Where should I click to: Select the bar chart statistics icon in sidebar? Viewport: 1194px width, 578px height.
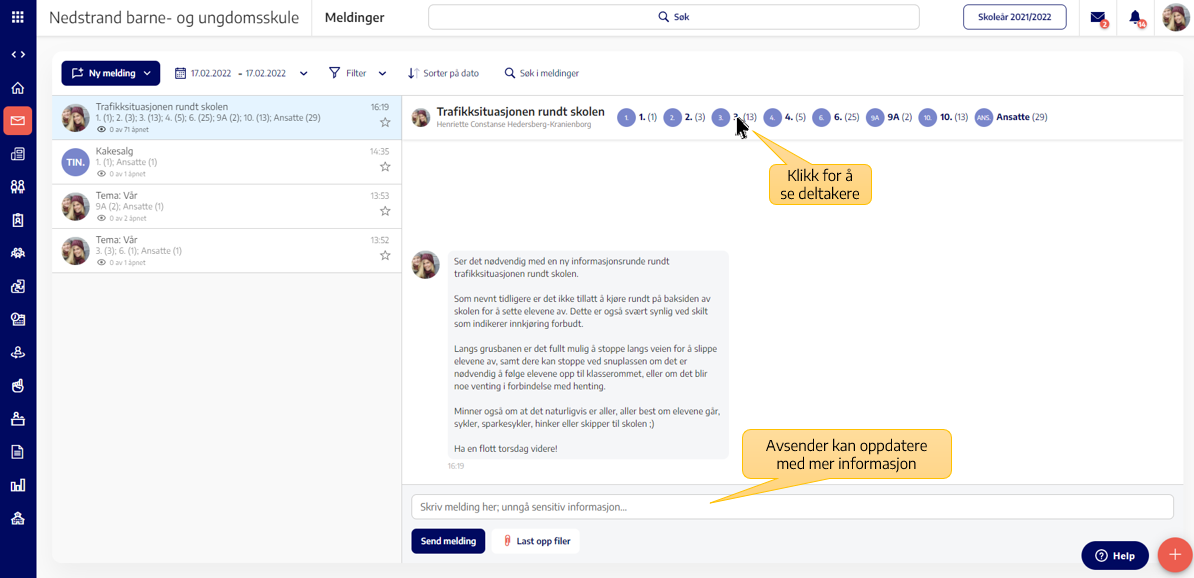pyautogui.click(x=18, y=485)
